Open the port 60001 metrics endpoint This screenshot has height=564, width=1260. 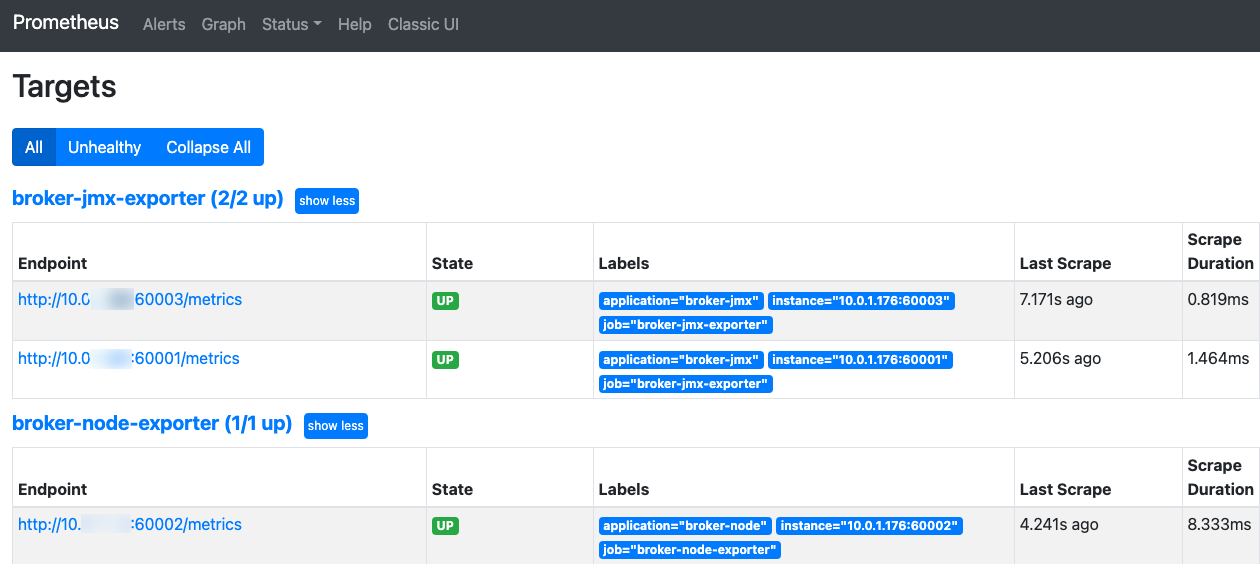tap(129, 359)
